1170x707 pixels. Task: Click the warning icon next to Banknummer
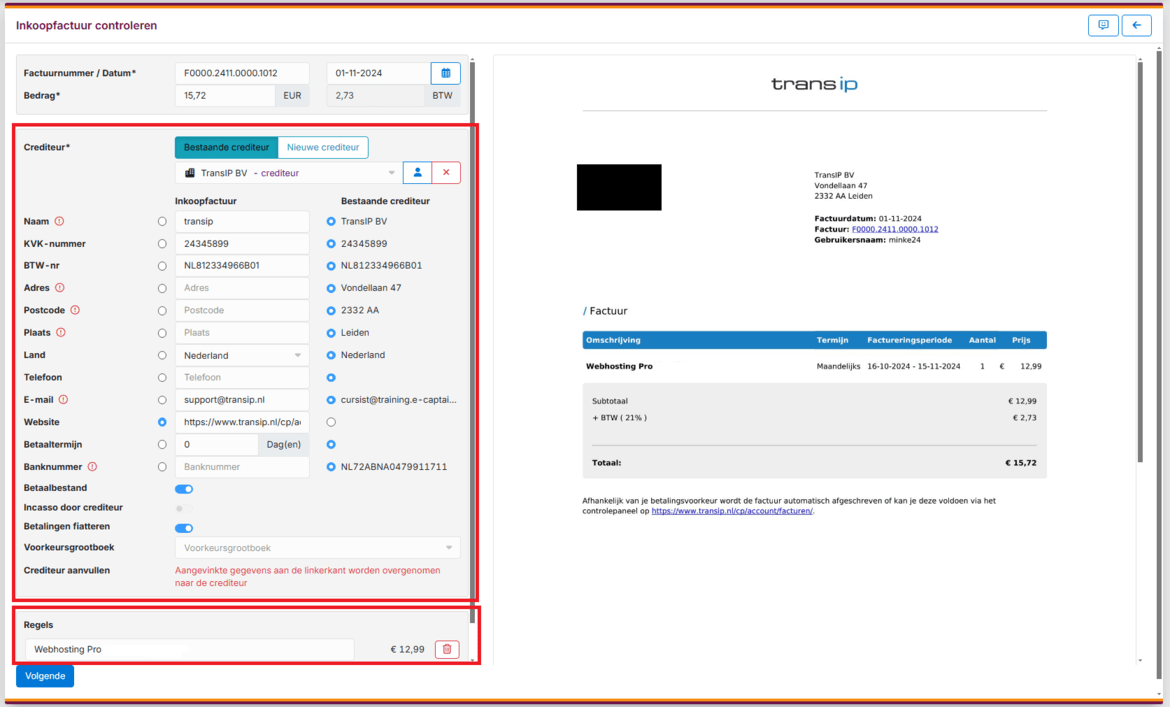coord(92,467)
